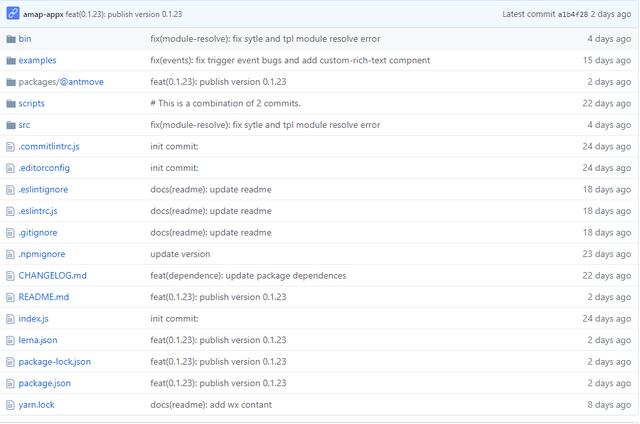Viewport: 640px width, 424px height.
Task: Click the src folder icon
Action: tap(11, 125)
